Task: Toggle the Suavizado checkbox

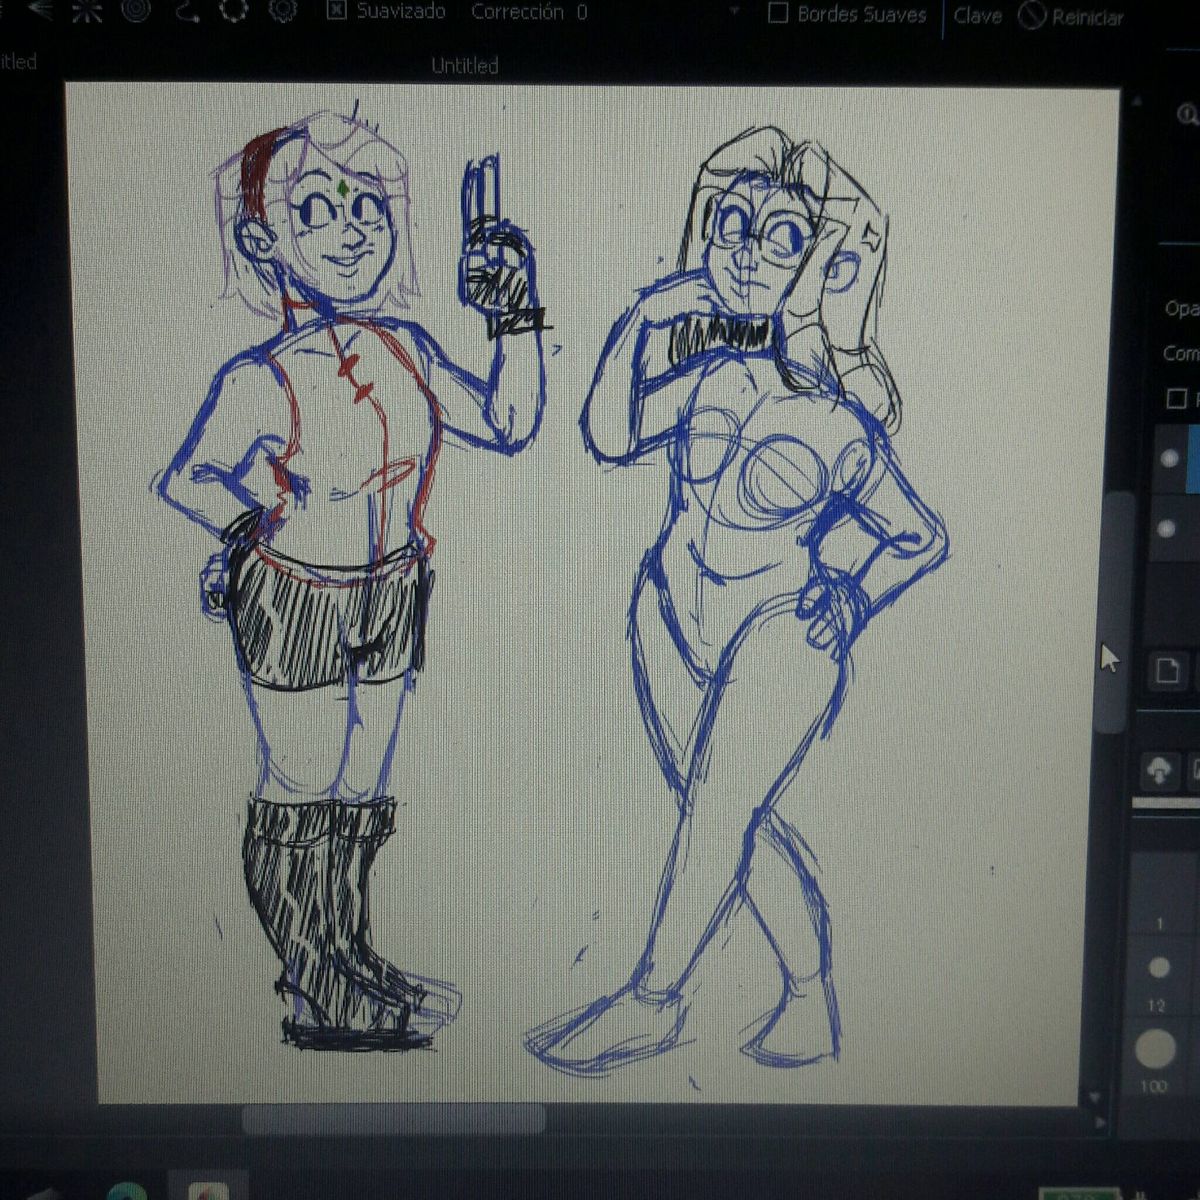Action: pyautogui.click(x=337, y=10)
